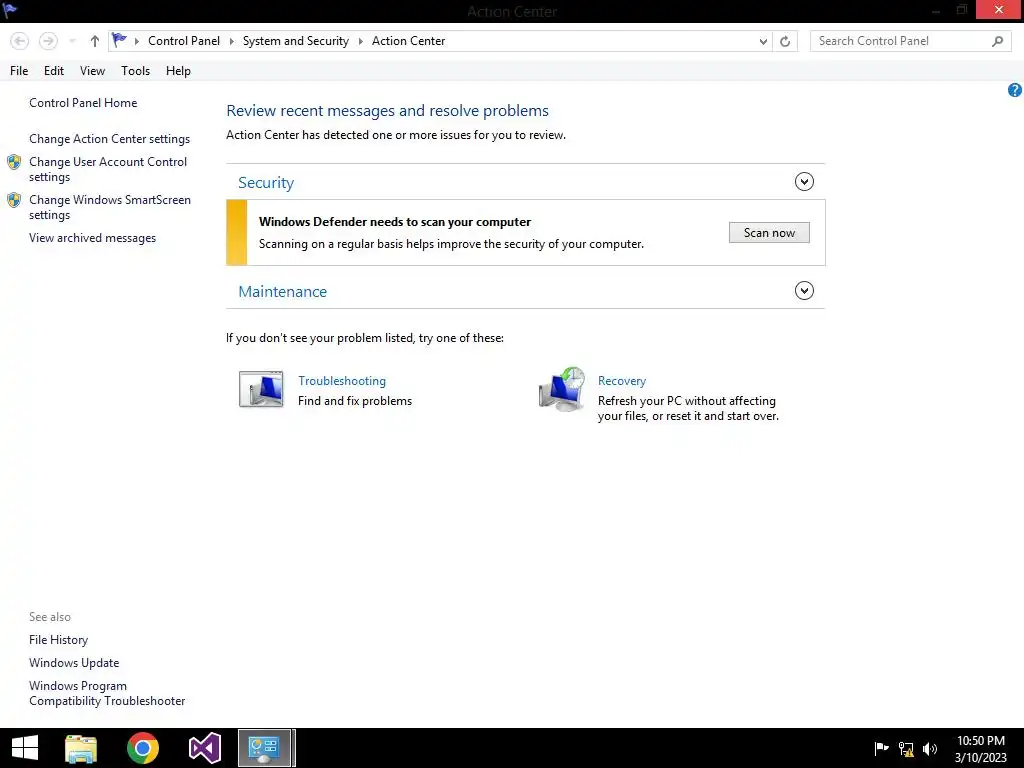Open recent locations dropdown arrow
The image size is (1024, 768).
pos(72,41)
